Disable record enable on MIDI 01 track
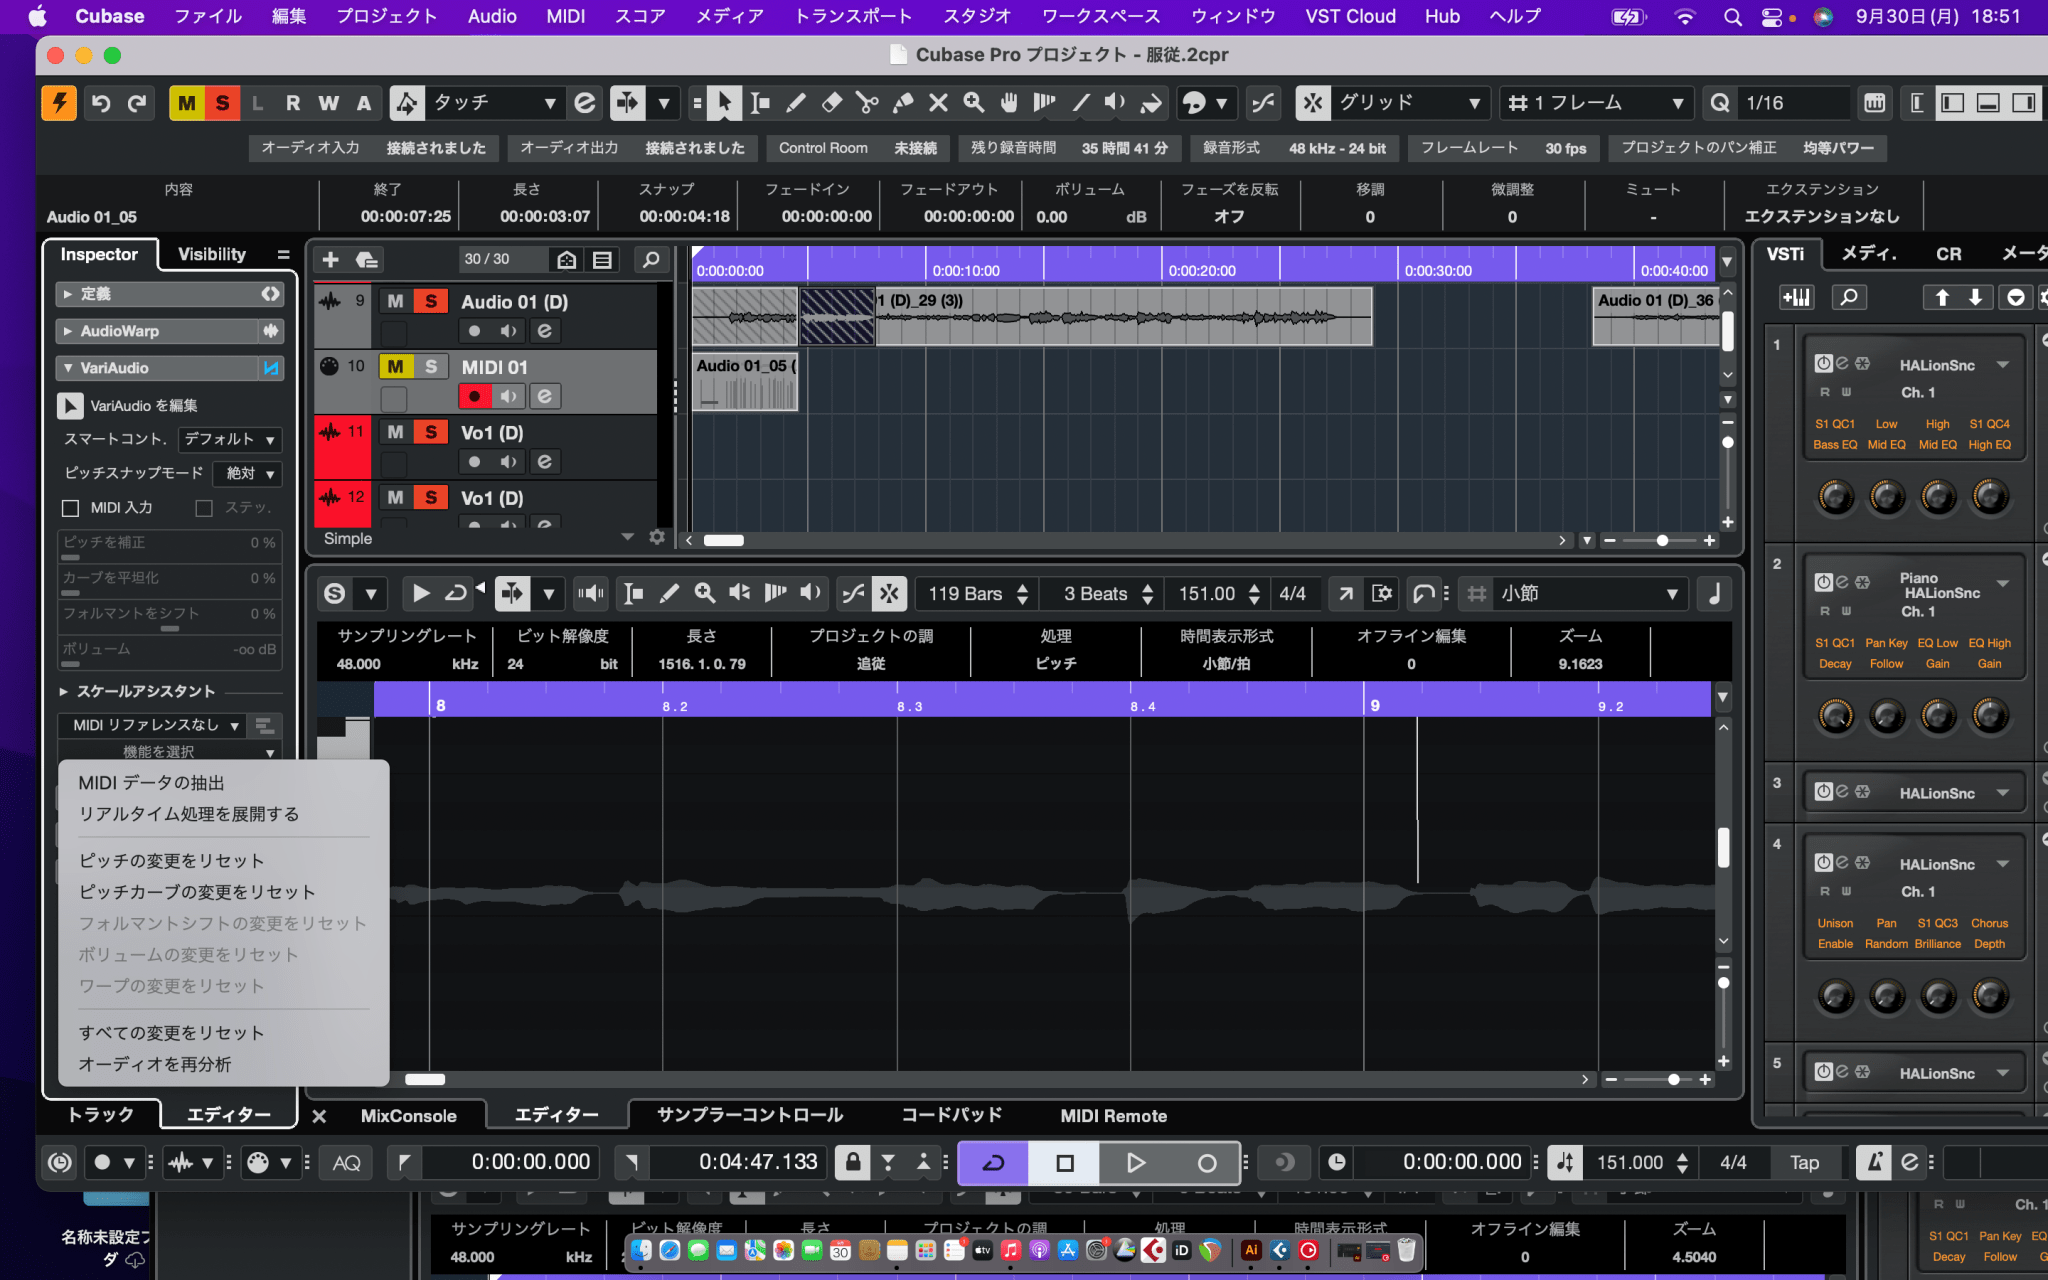The height and width of the screenshot is (1280, 2048). coord(473,396)
